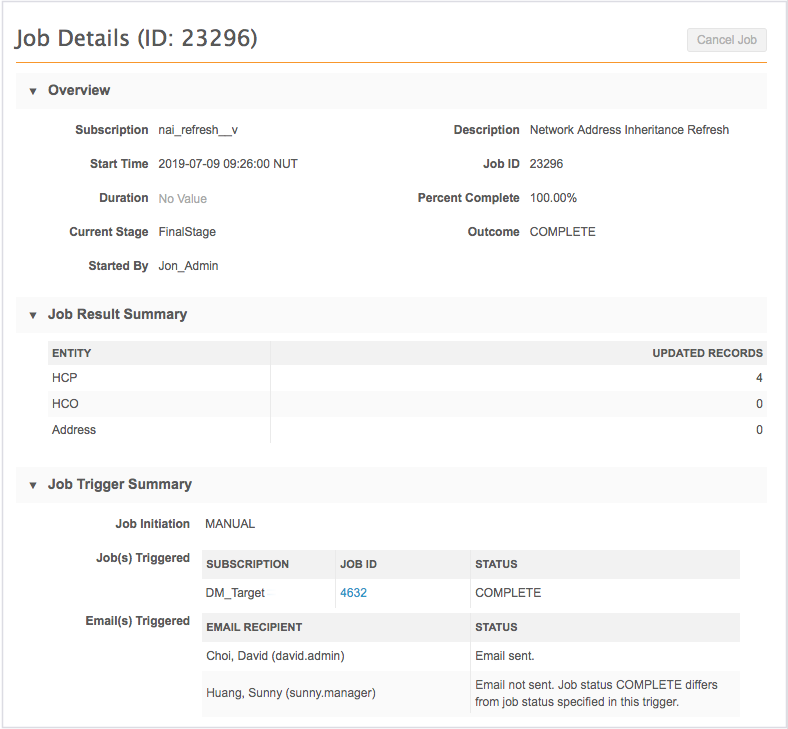Click the UPDATED RECORDS column header
The height and width of the screenshot is (729, 788).
coord(707,353)
